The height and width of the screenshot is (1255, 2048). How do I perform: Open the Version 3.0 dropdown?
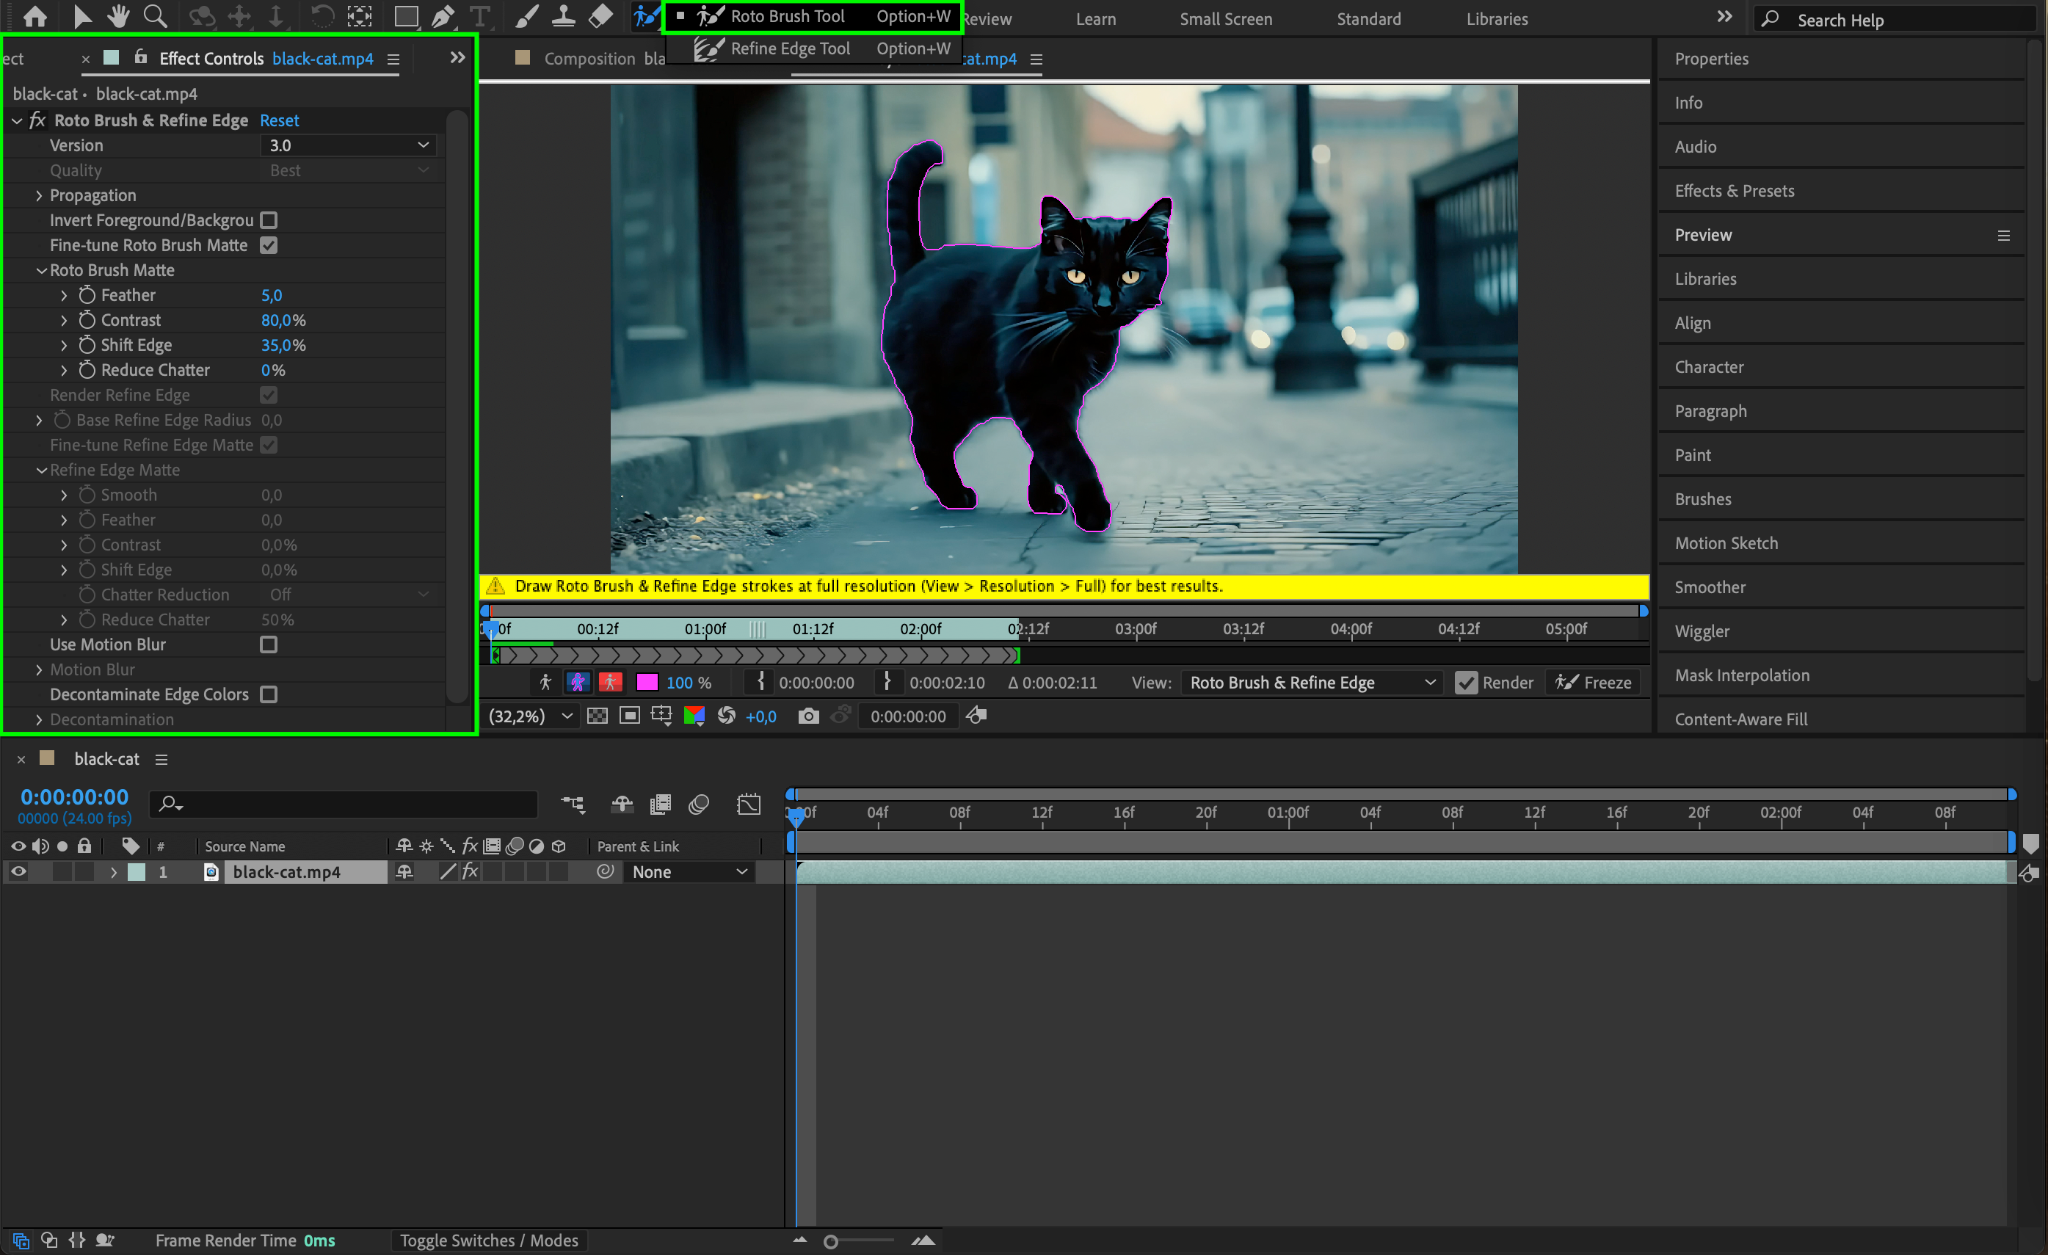tap(348, 145)
